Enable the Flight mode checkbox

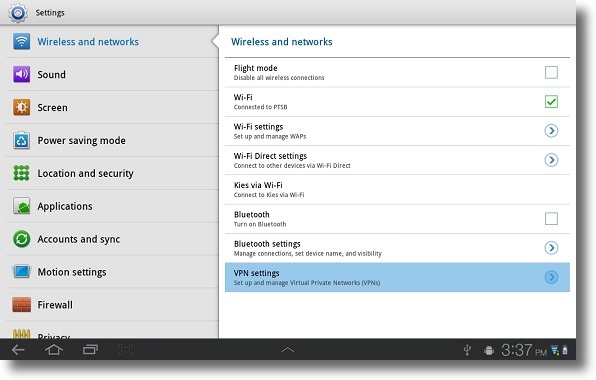551,72
